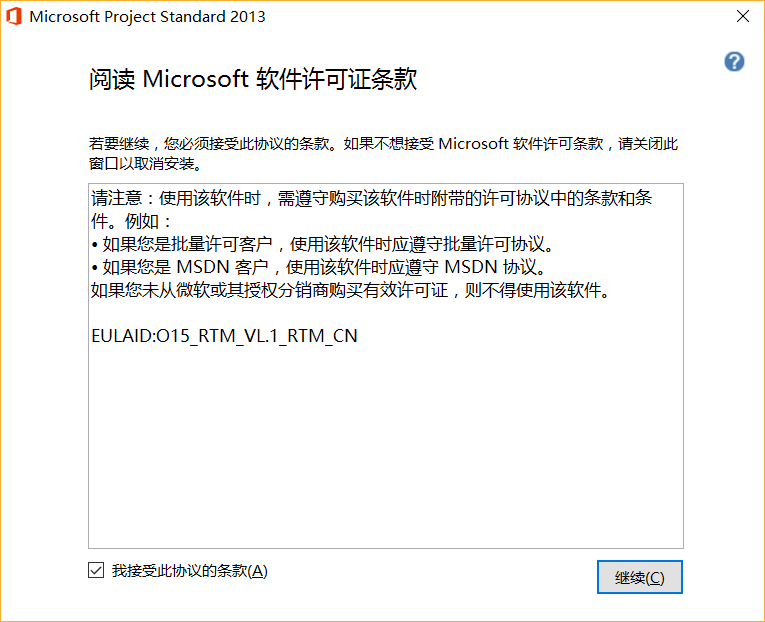Click the Office logo in title bar
This screenshot has height=622, width=765.
click(x=14, y=17)
